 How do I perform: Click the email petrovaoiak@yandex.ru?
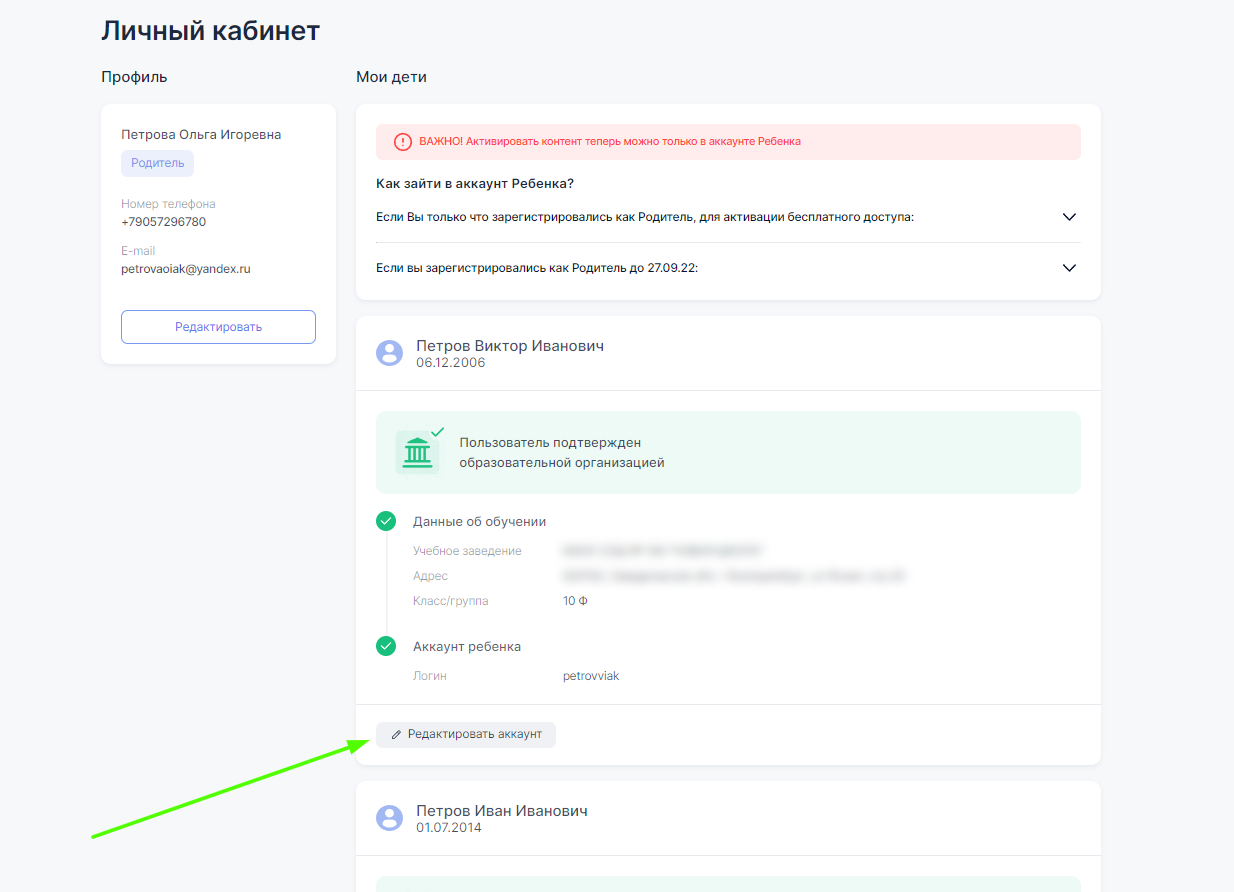click(x=185, y=269)
